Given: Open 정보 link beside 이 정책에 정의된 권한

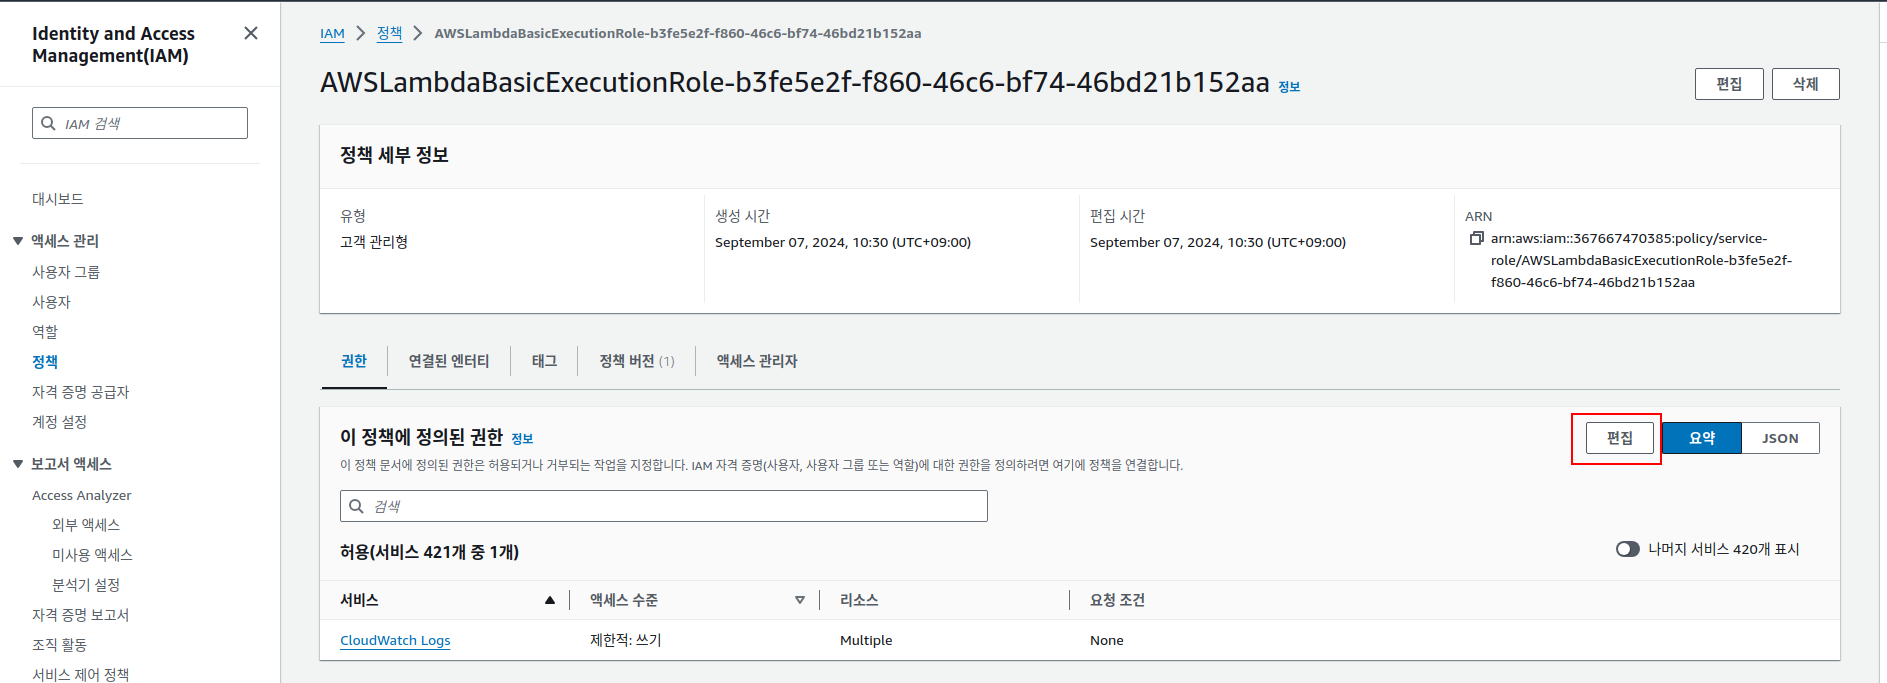Looking at the screenshot, I should (x=522, y=439).
